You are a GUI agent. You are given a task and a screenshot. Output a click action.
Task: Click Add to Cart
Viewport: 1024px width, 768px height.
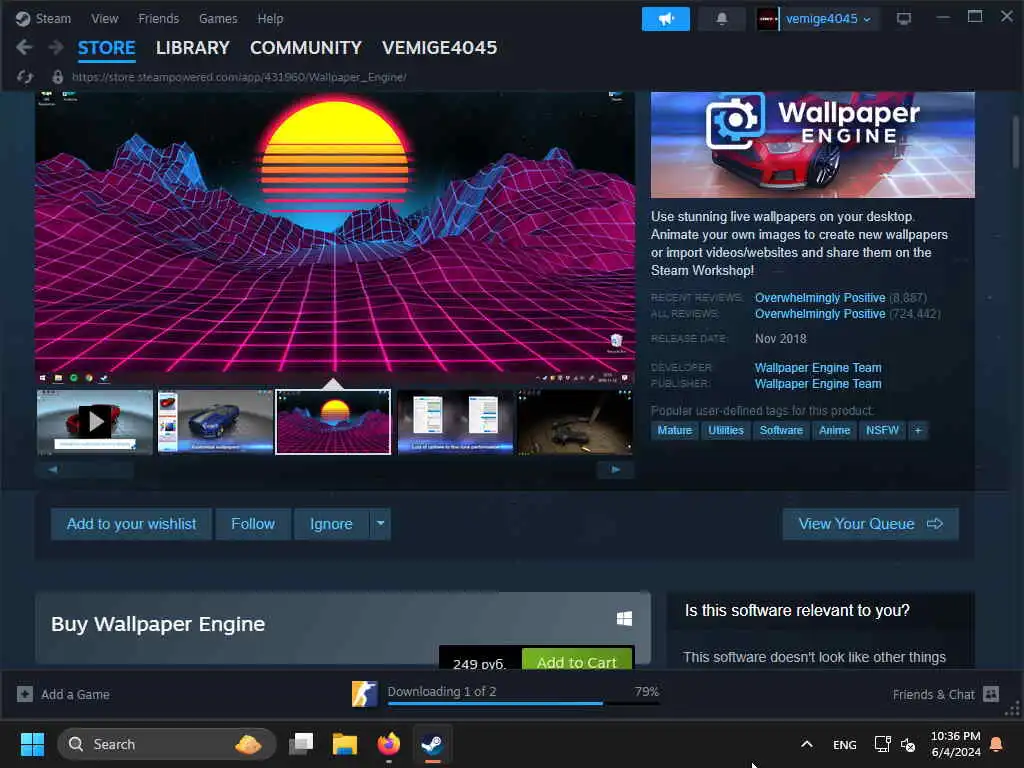click(x=577, y=658)
